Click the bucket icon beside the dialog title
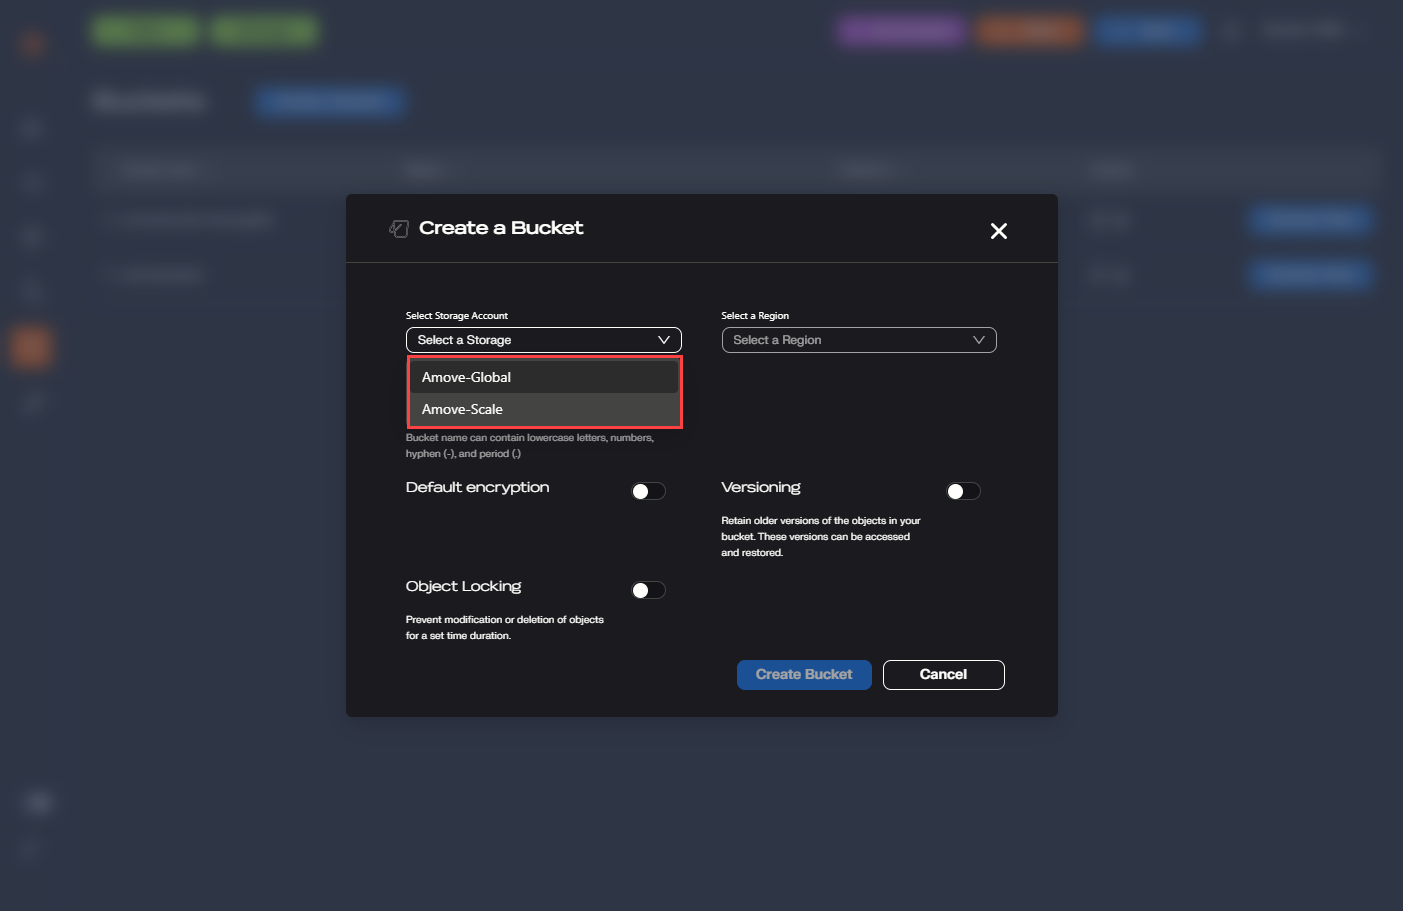Screen dimensions: 1403x911 click(399, 229)
